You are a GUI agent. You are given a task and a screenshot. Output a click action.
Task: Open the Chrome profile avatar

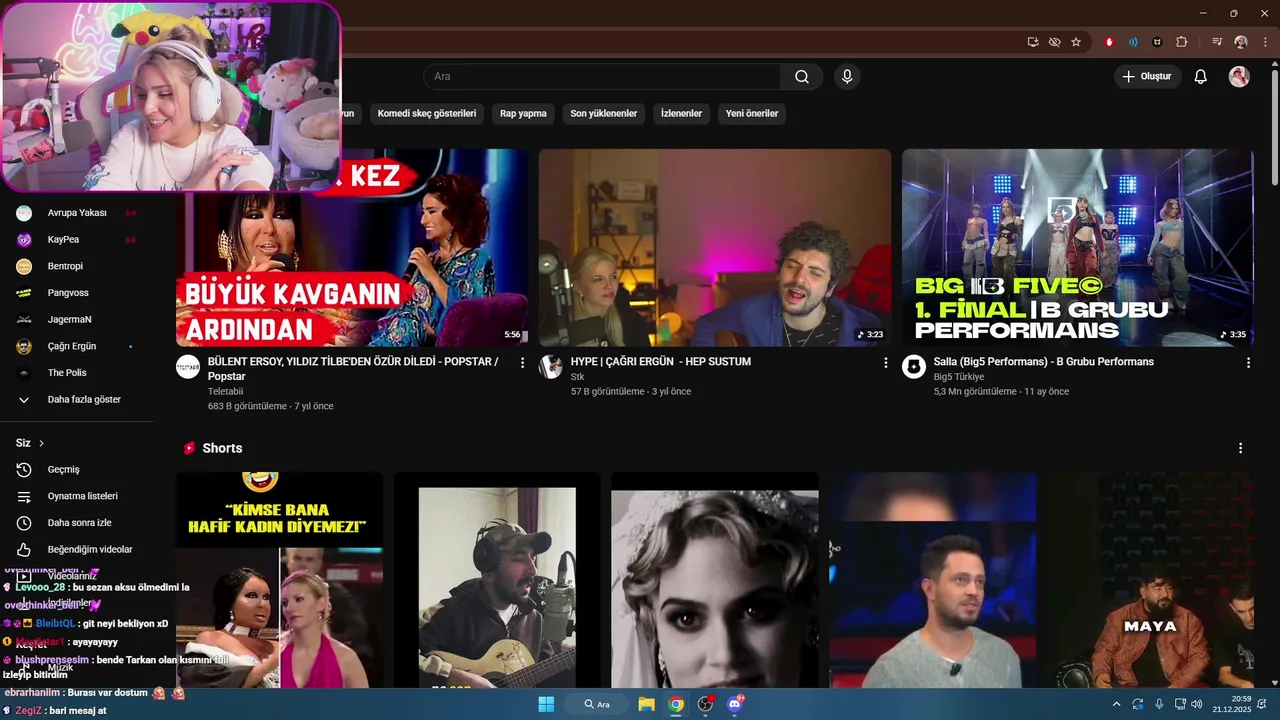(1241, 42)
